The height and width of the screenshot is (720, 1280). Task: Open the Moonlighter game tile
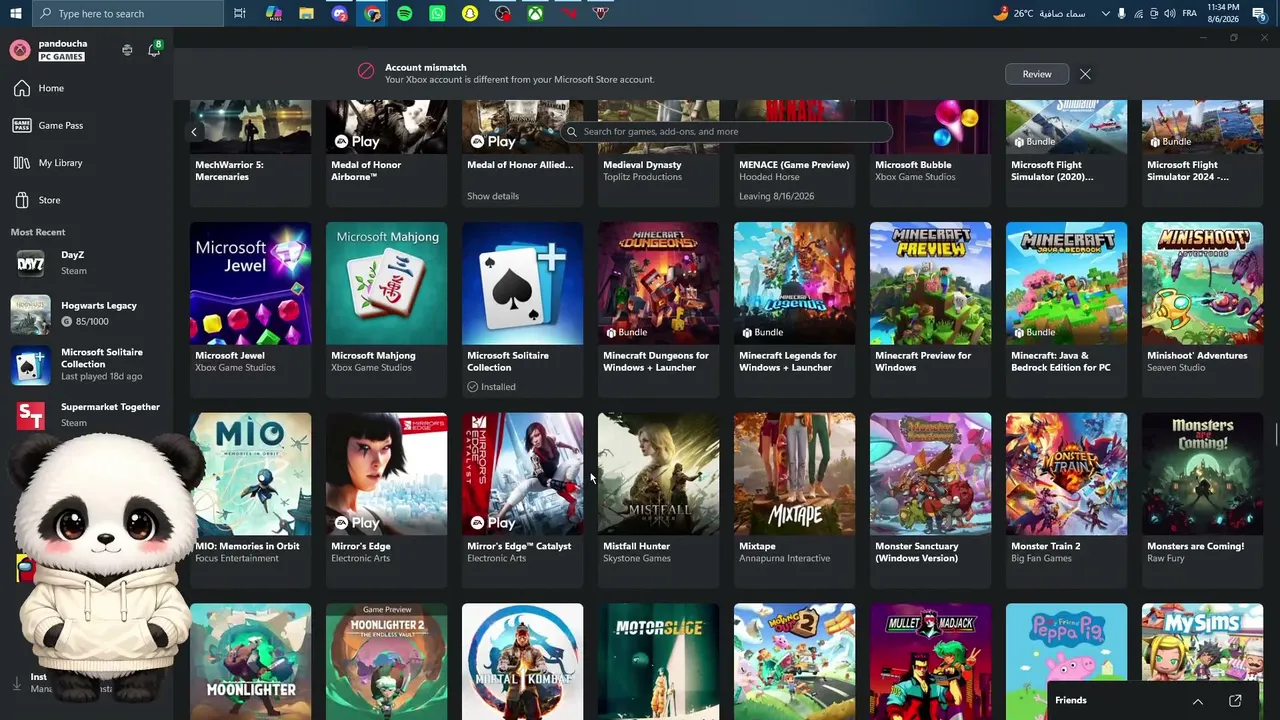[250, 661]
